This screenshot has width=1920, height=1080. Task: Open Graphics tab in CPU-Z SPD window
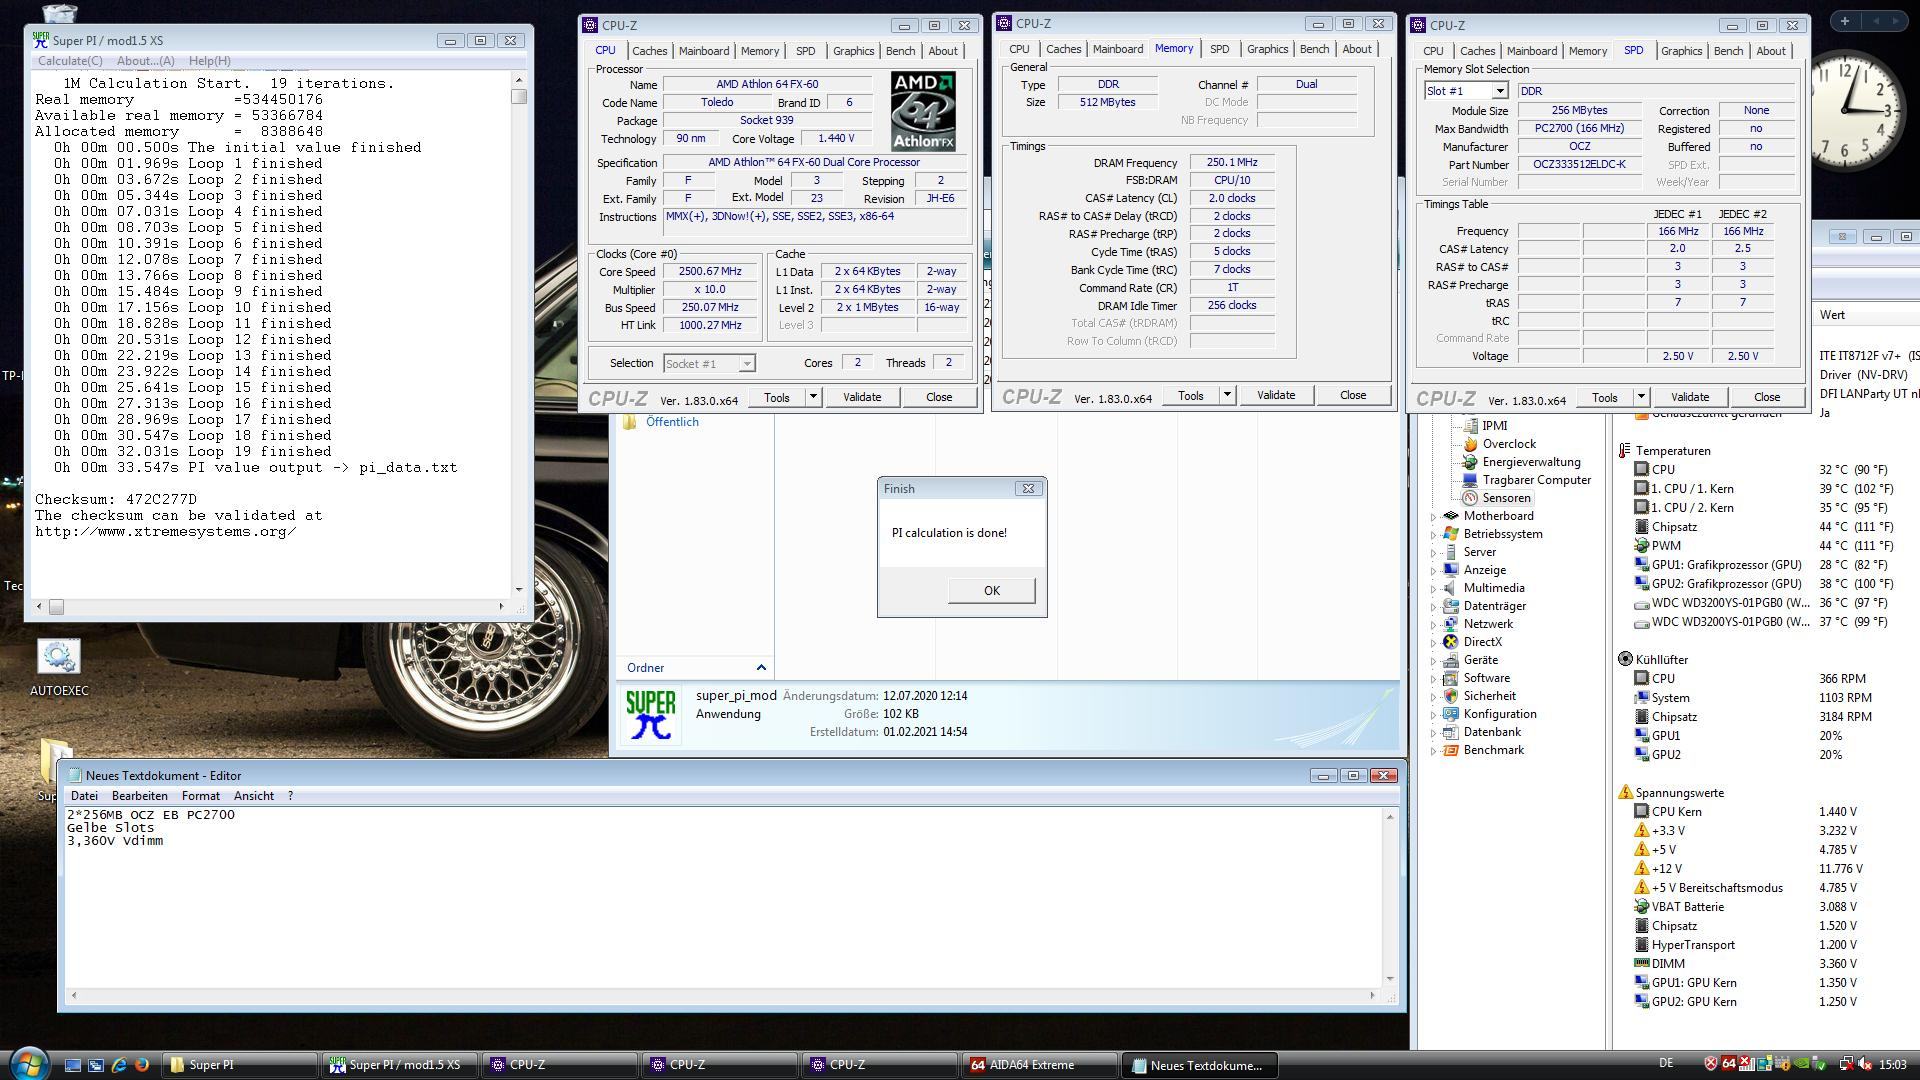[1681, 51]
